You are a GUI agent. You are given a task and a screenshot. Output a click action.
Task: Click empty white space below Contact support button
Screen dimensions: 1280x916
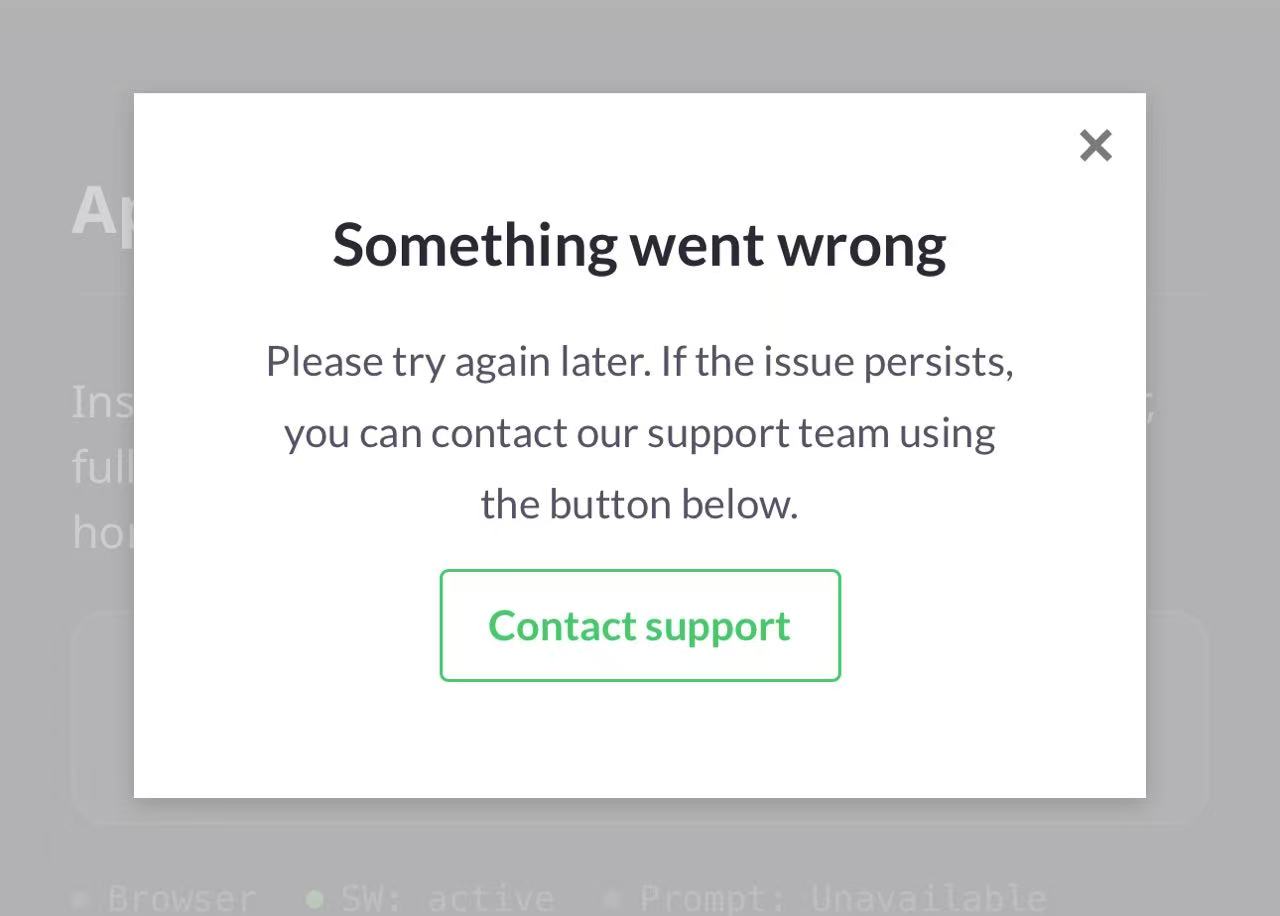point(640,740)
